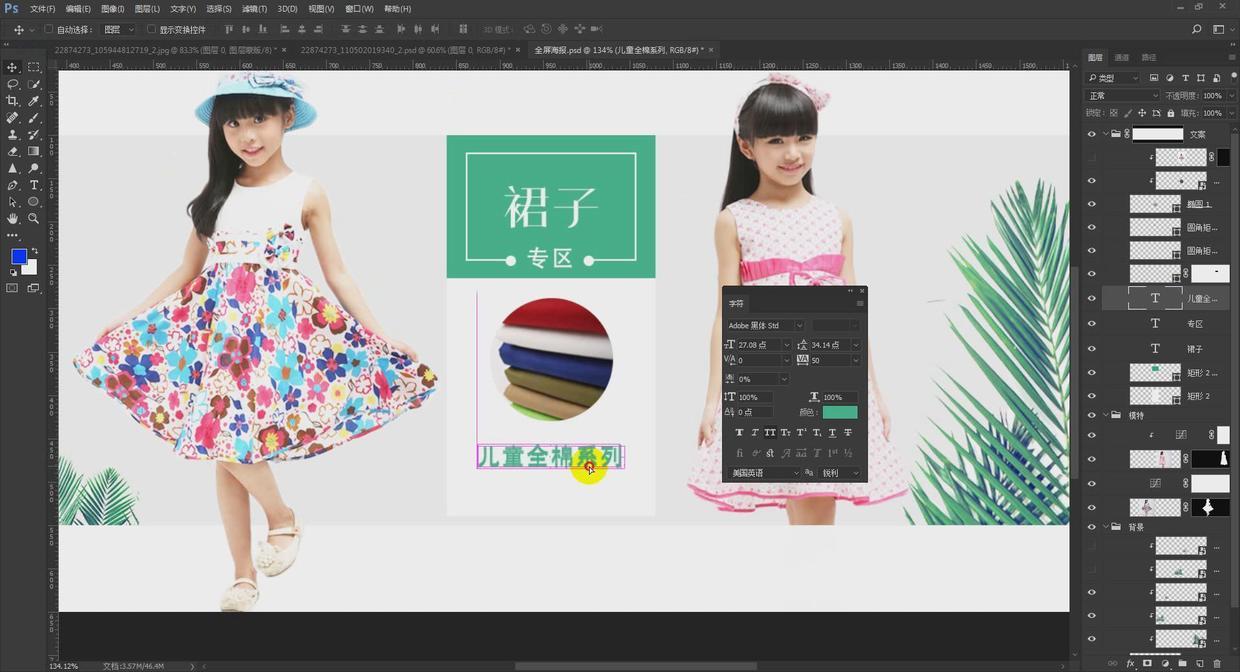Hide the 专区 text layer
This screenshot has width=1240, height=672.
click(1091, 324)
